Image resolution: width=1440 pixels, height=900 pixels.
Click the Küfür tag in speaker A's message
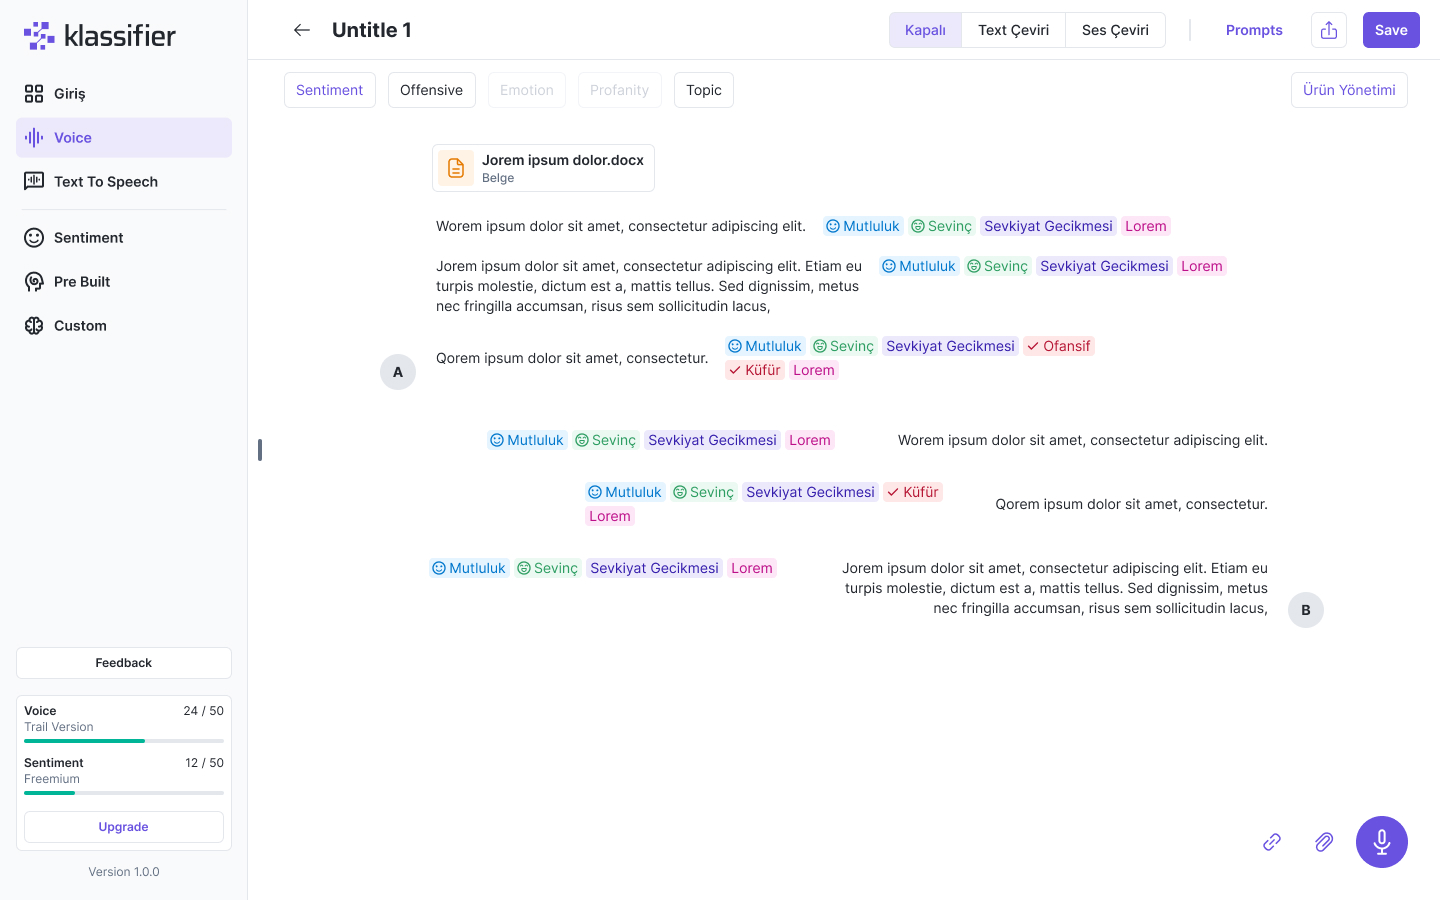[755, 370]
